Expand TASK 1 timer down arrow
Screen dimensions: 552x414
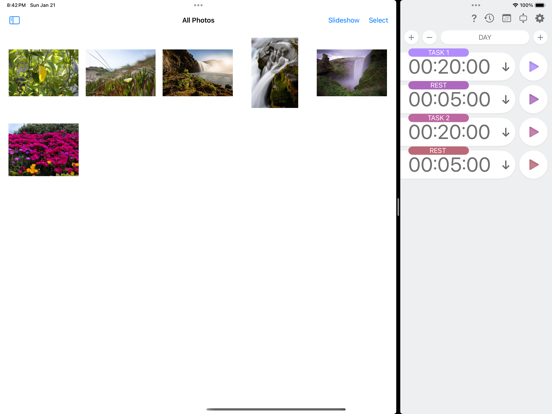(x=506, y=67)
